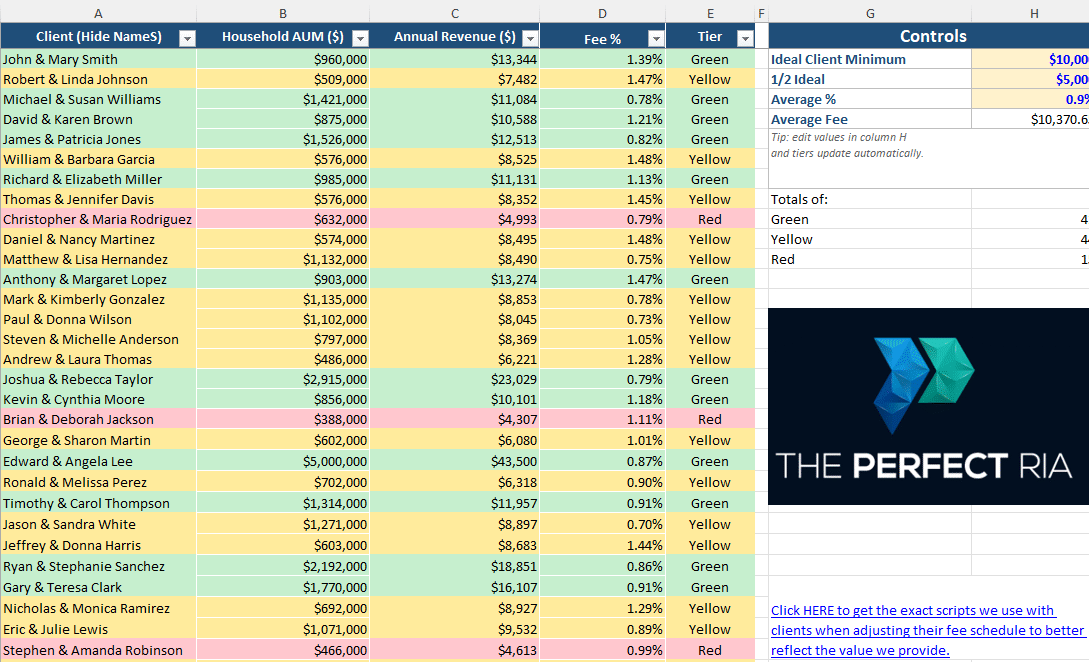Select the Yellow totals label cell
Image resolution: width=1089 pixels, height=662 pixels.
click(870, 240)
